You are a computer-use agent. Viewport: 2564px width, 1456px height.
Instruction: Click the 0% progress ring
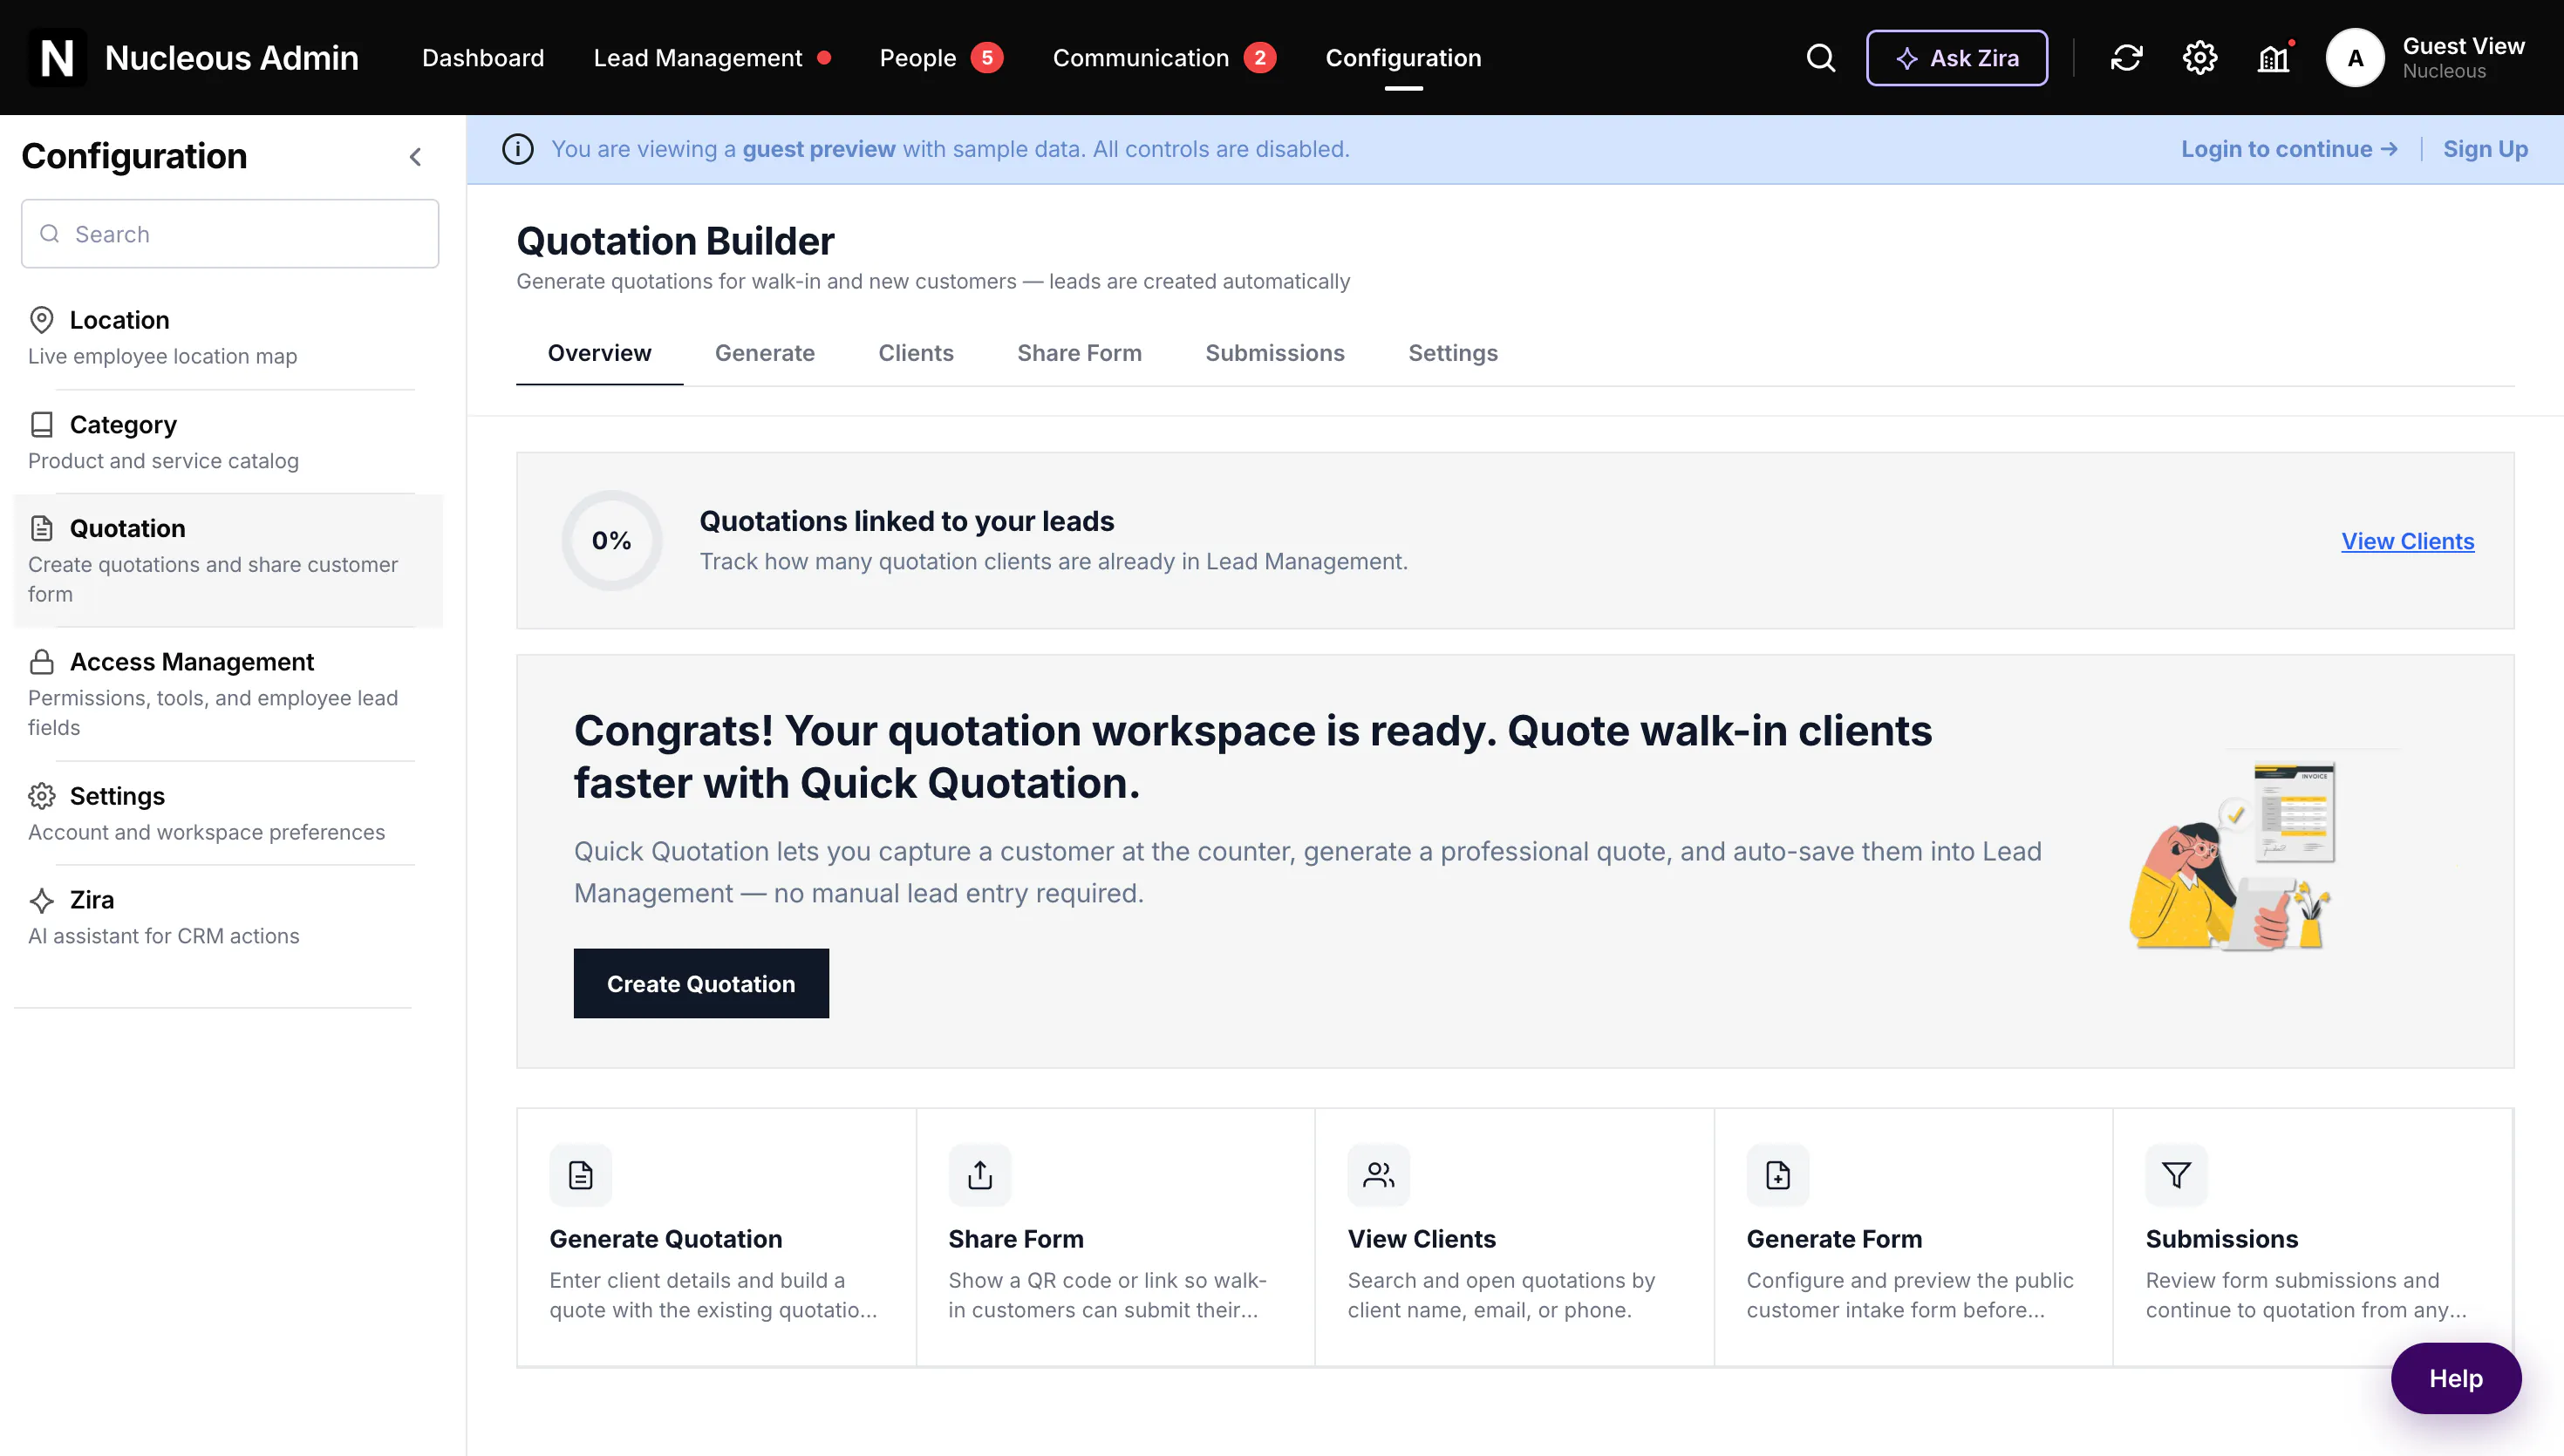point(612,541)
